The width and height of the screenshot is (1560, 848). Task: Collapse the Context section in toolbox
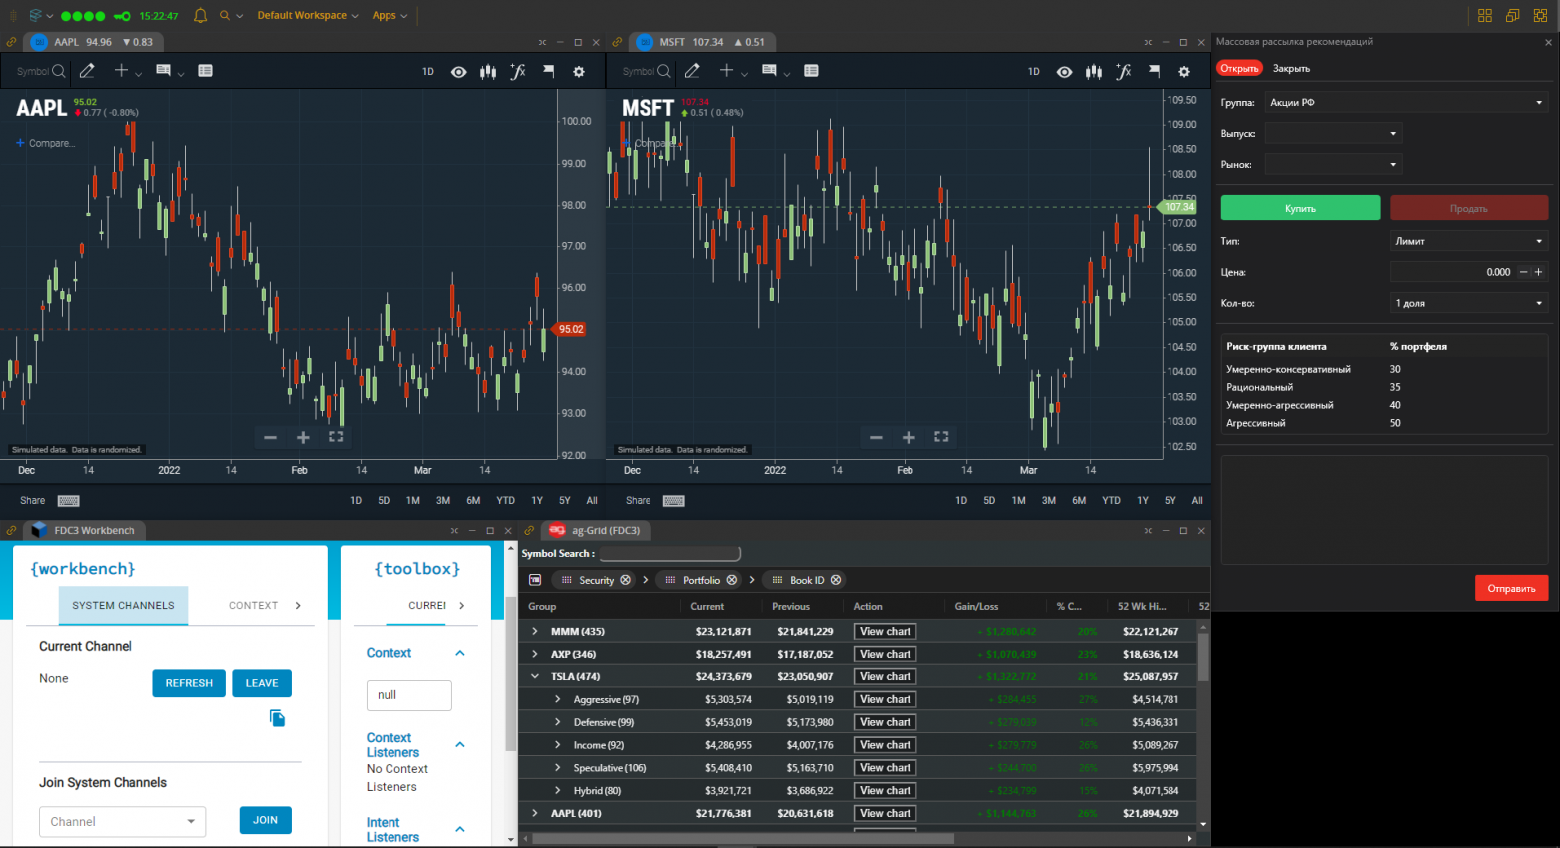click(460, 653)
